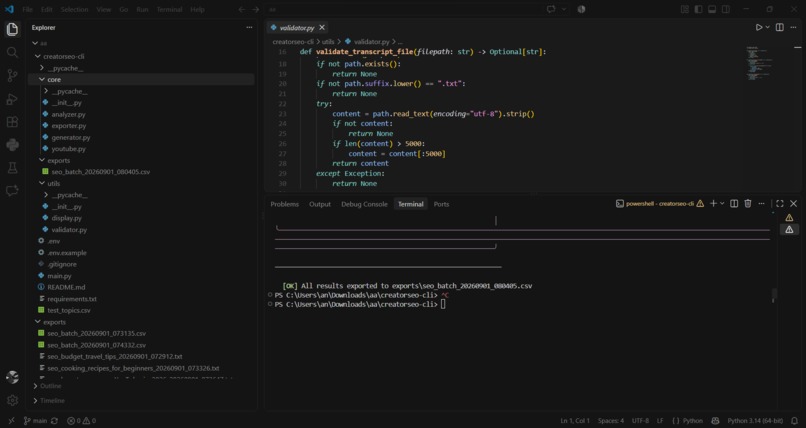Open the Source Control view
Image resolution: width=806 pixels, height=428 pixels.
tap(12, 76)
